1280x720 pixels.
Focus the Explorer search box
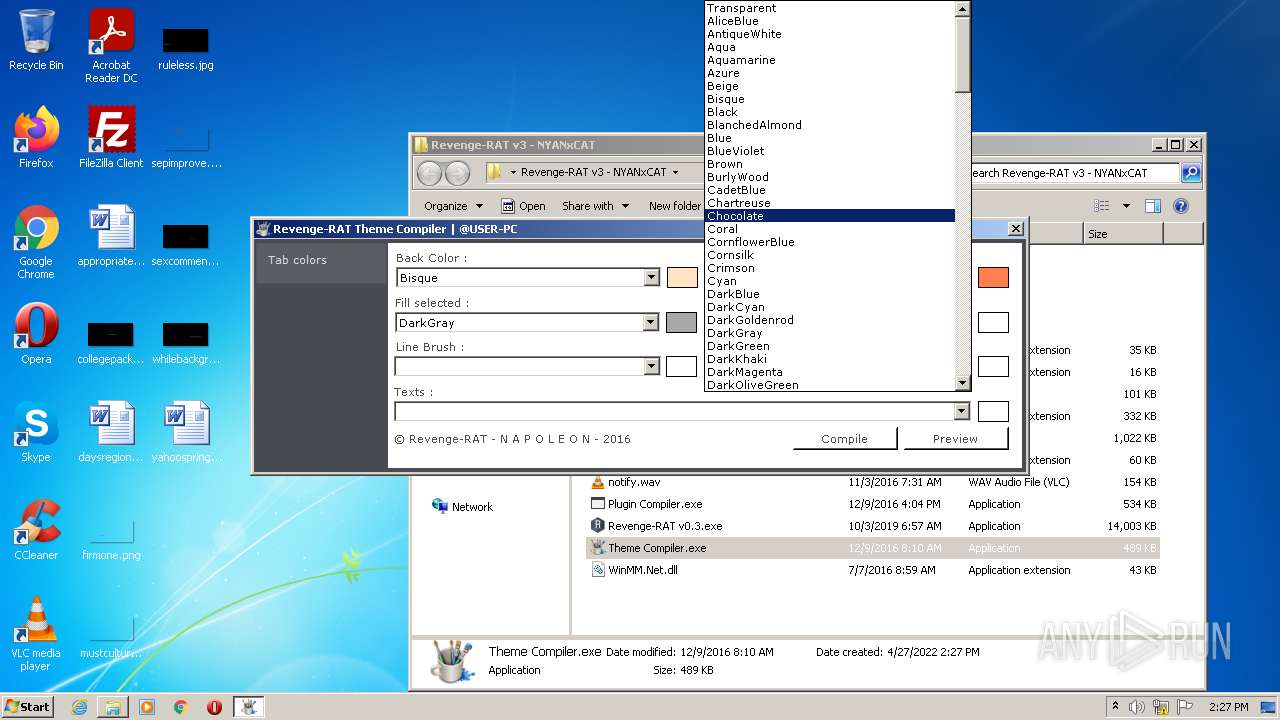click(x=1074, y=173)
